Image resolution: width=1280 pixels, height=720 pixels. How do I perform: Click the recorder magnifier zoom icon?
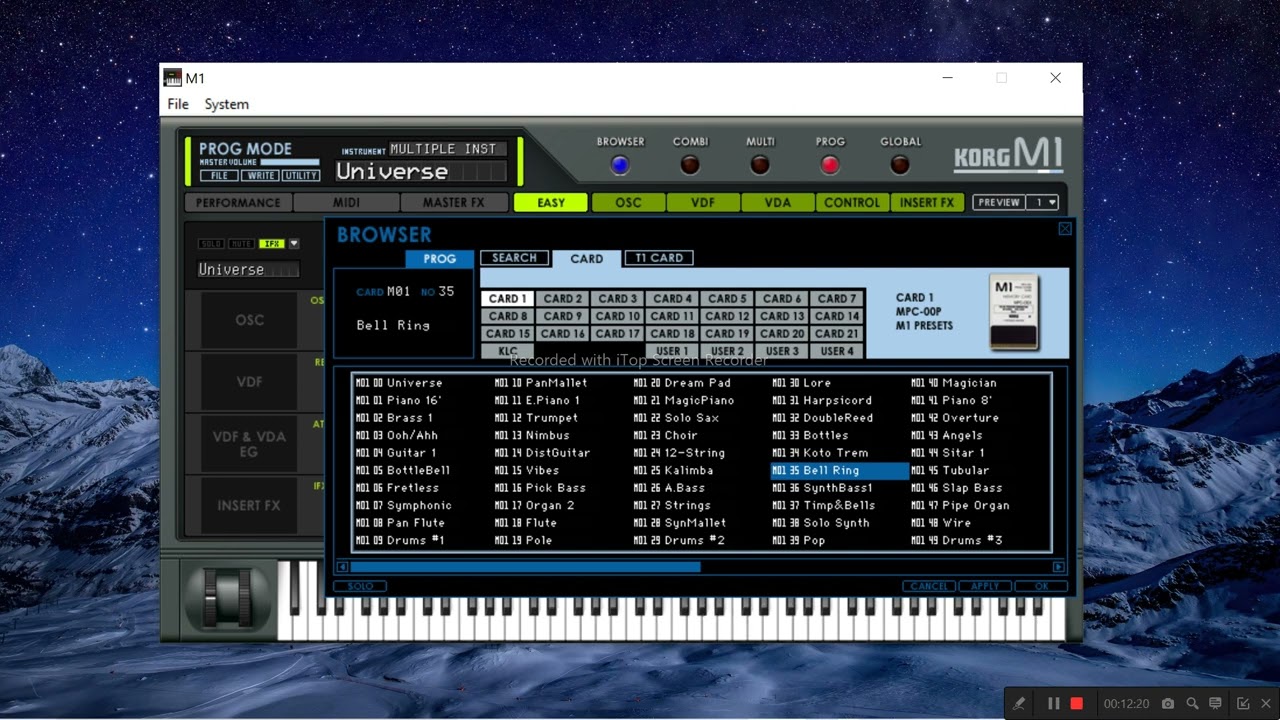(x=1192, y=704)
